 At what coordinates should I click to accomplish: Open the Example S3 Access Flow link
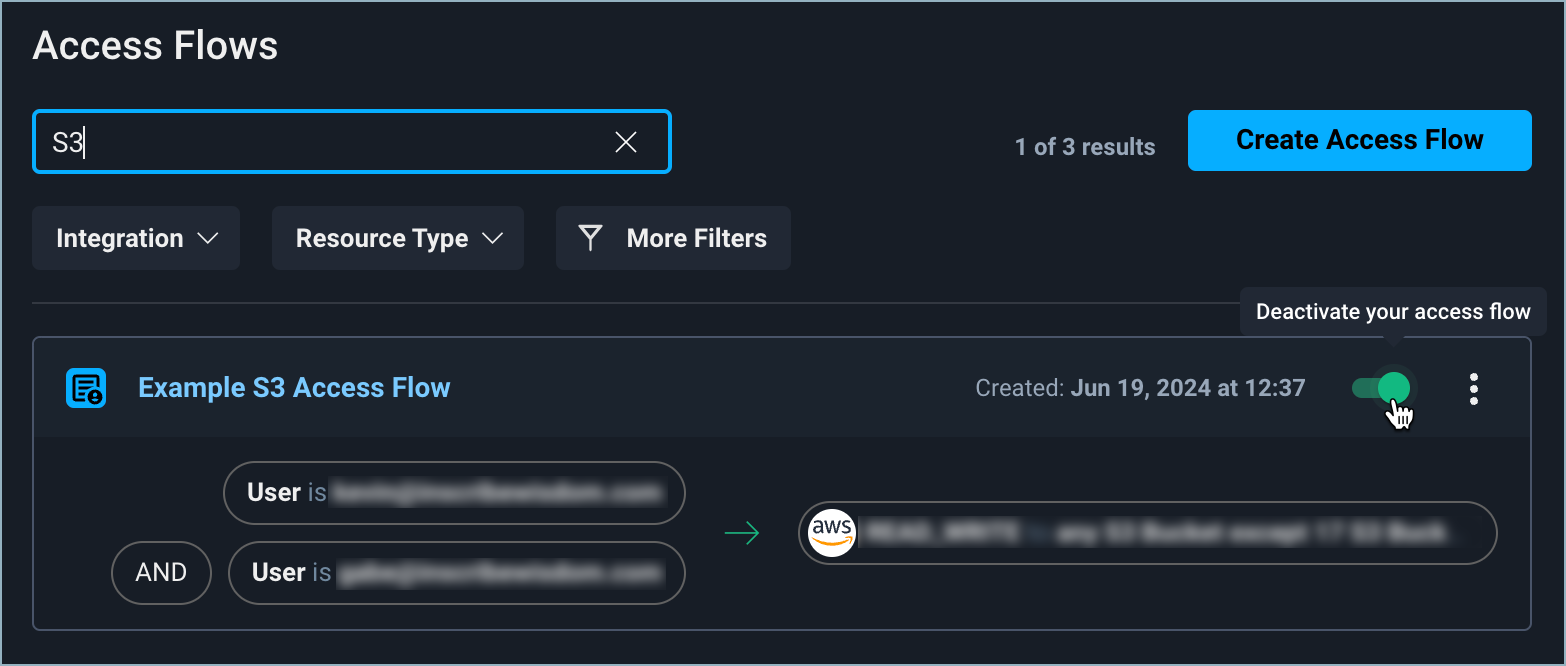tap(294, 388)
